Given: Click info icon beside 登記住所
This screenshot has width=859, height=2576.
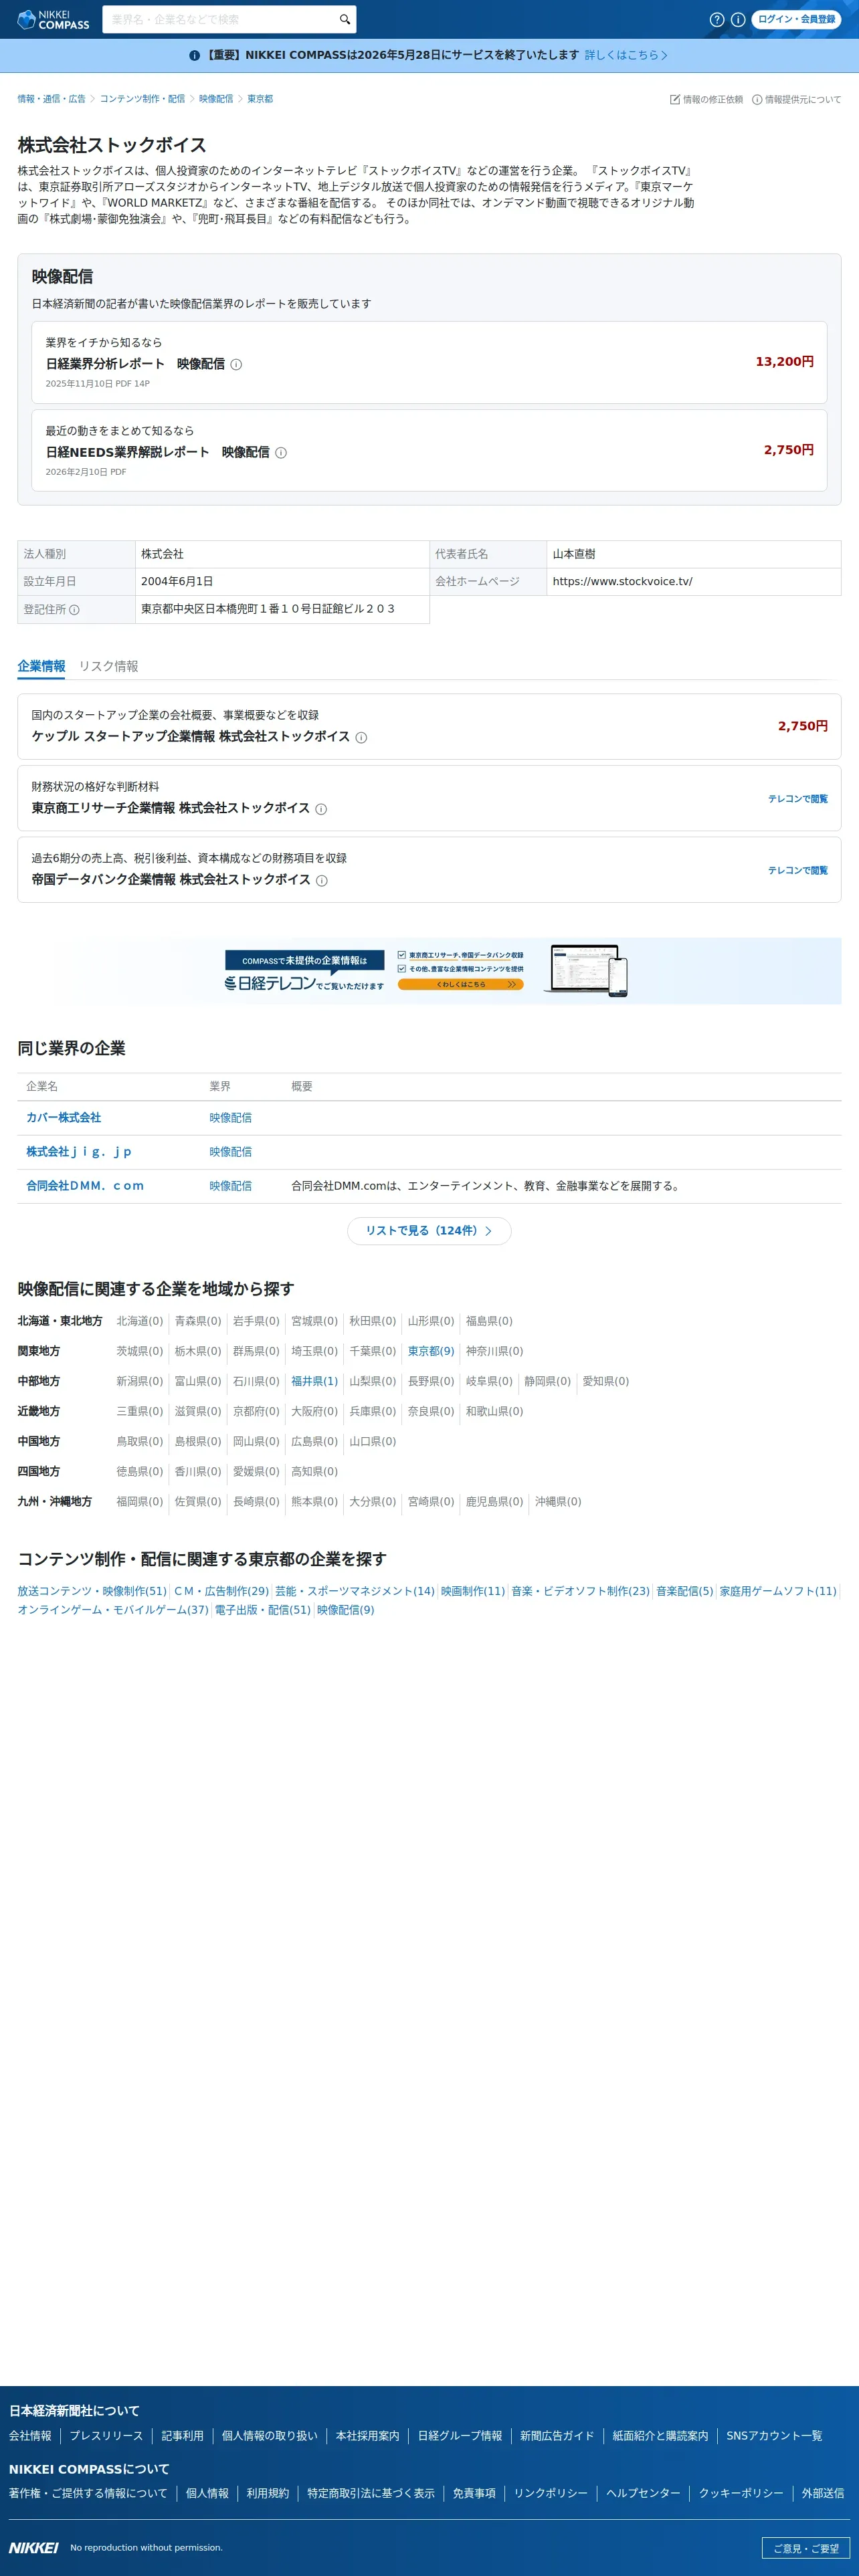Looking at the screenshot, I should tap(74, 610).
